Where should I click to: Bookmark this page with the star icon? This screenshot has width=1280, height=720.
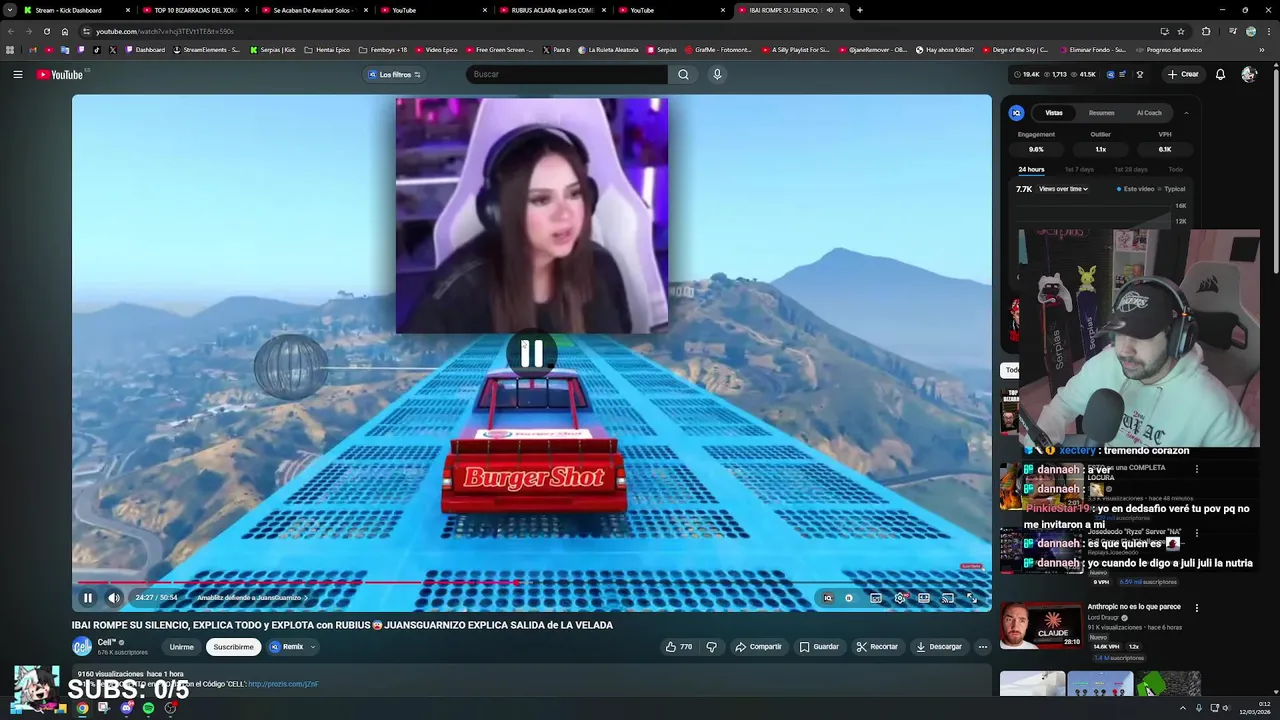(1181, 31)
